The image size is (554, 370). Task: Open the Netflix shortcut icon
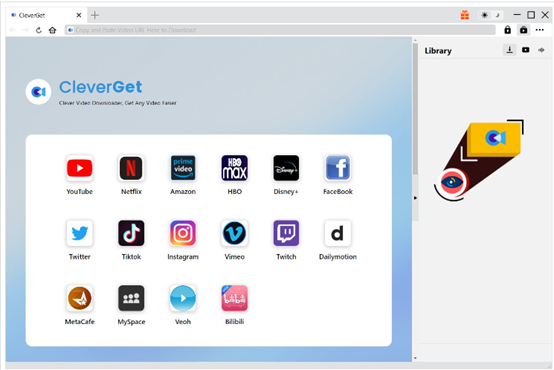[131, 168]
